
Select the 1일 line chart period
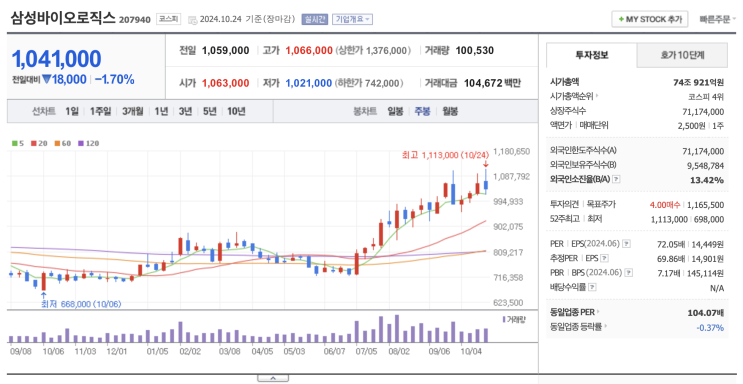[72, 111]
